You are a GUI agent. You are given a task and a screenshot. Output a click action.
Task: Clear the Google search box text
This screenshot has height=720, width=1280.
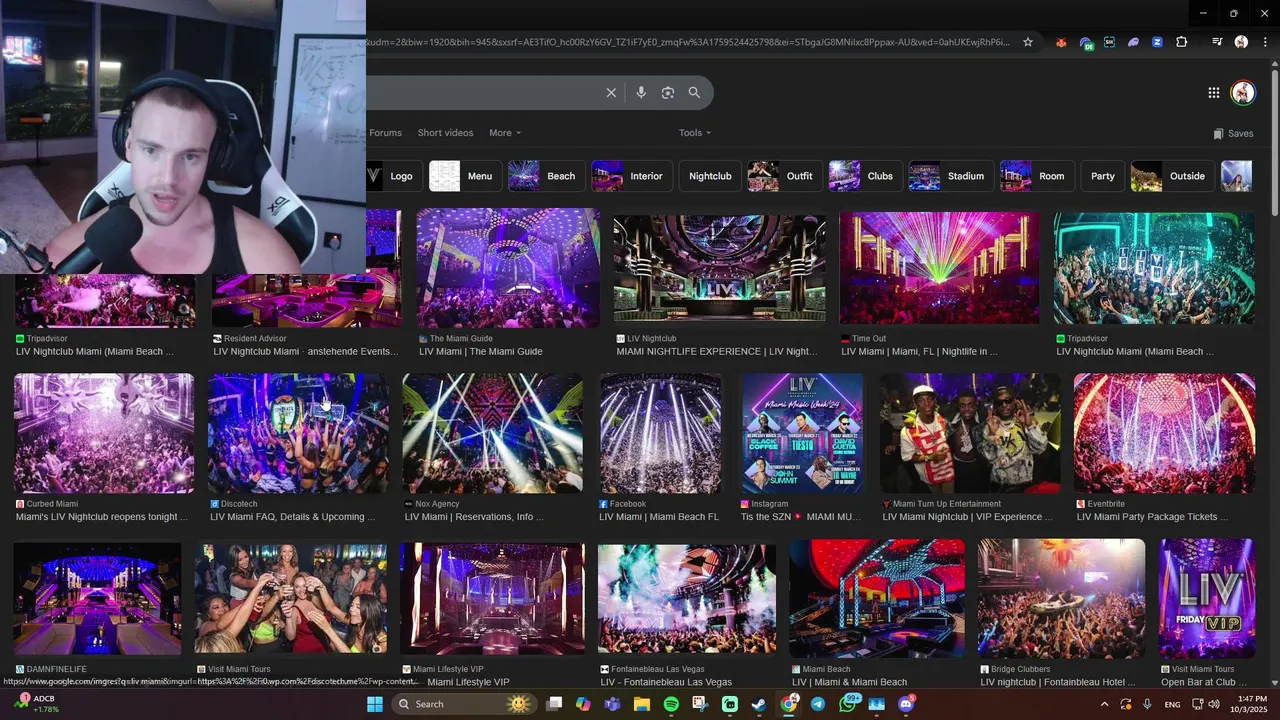(x=611, y=93)
